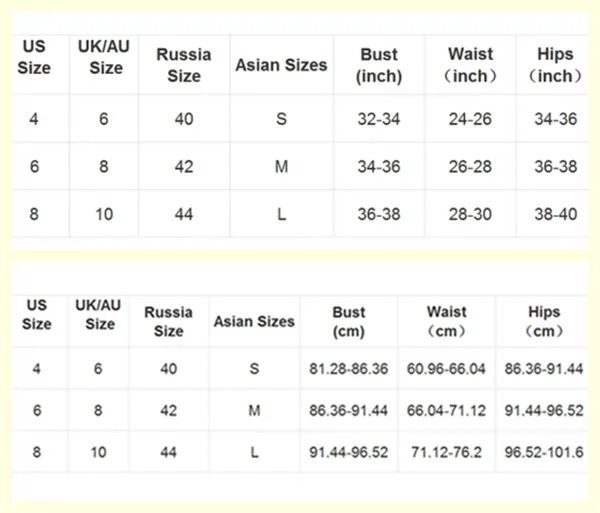Select the M size cell in inch table
The image size is (600, 513).
click(x=281, y=167)
